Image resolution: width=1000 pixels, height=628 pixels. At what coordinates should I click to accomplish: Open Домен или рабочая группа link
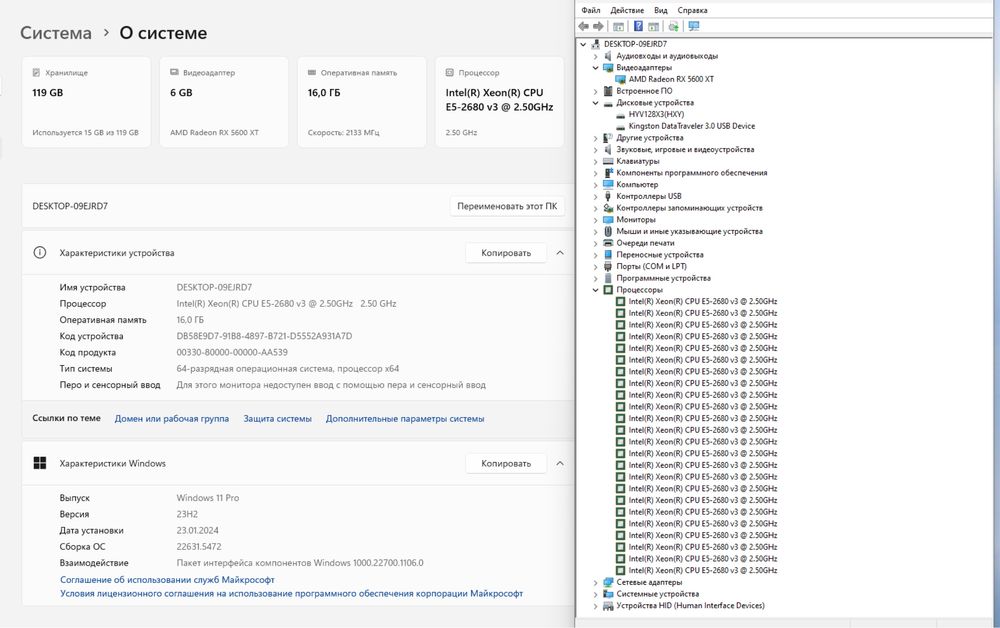(172, 419)
